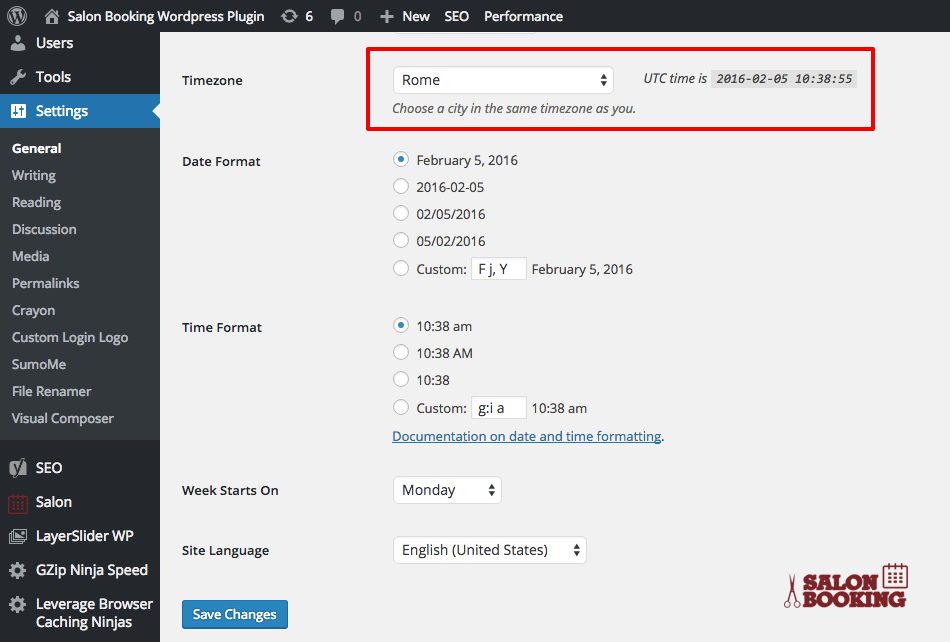Image resolution: width=950 pixels, height=642 pixels.
Task: Select the Custom time format radio
Action: point(400,407)
